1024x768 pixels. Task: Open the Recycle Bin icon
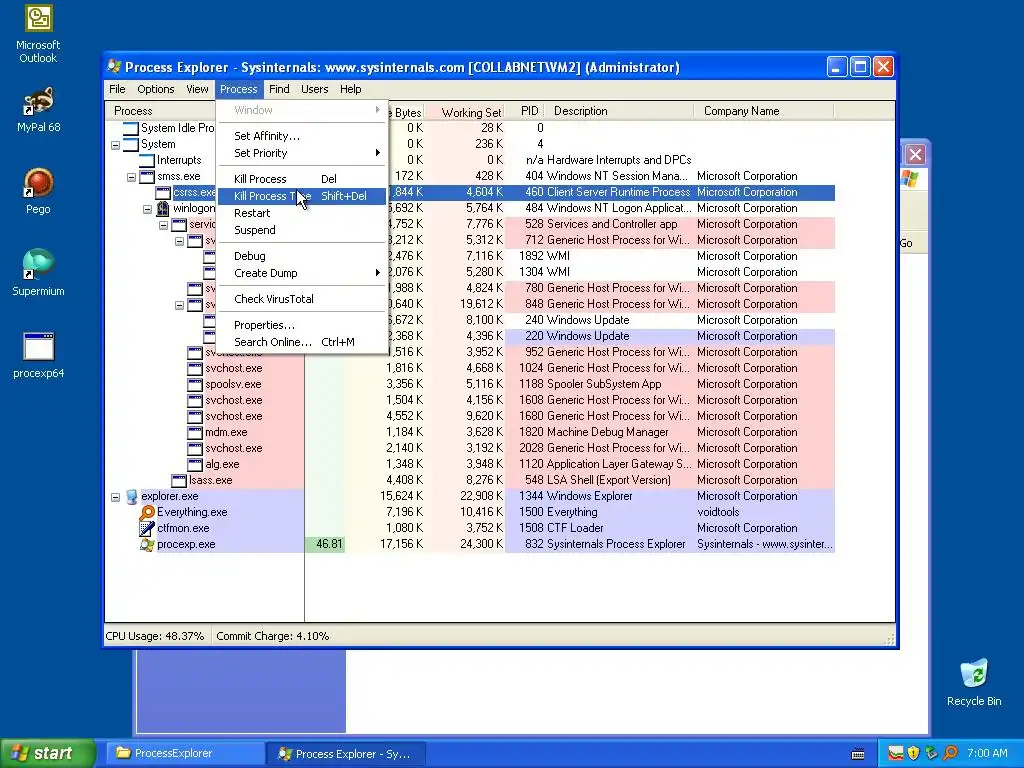point(974,683)
